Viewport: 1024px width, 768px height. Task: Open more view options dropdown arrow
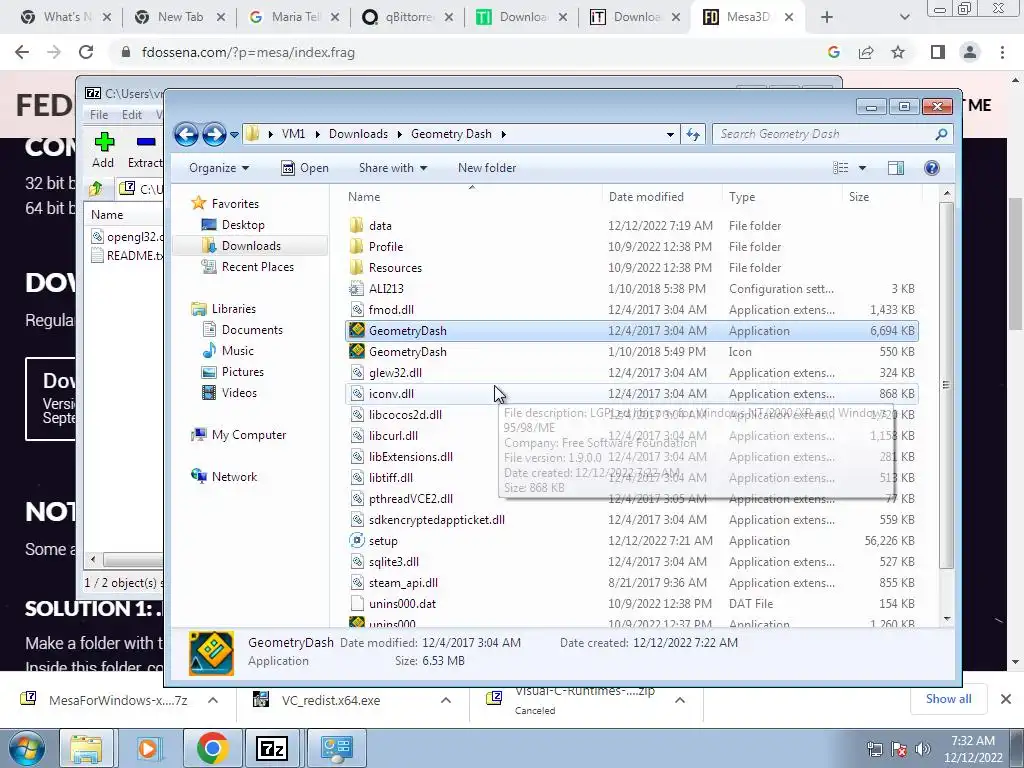point(862,168)
